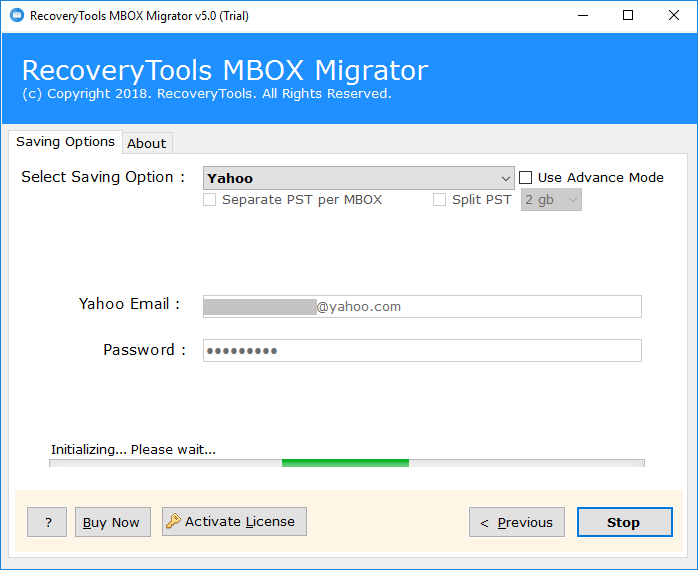Tick the Split PST checkbox
The width and height of the screenshot is (698, 572).
point(439,199)
